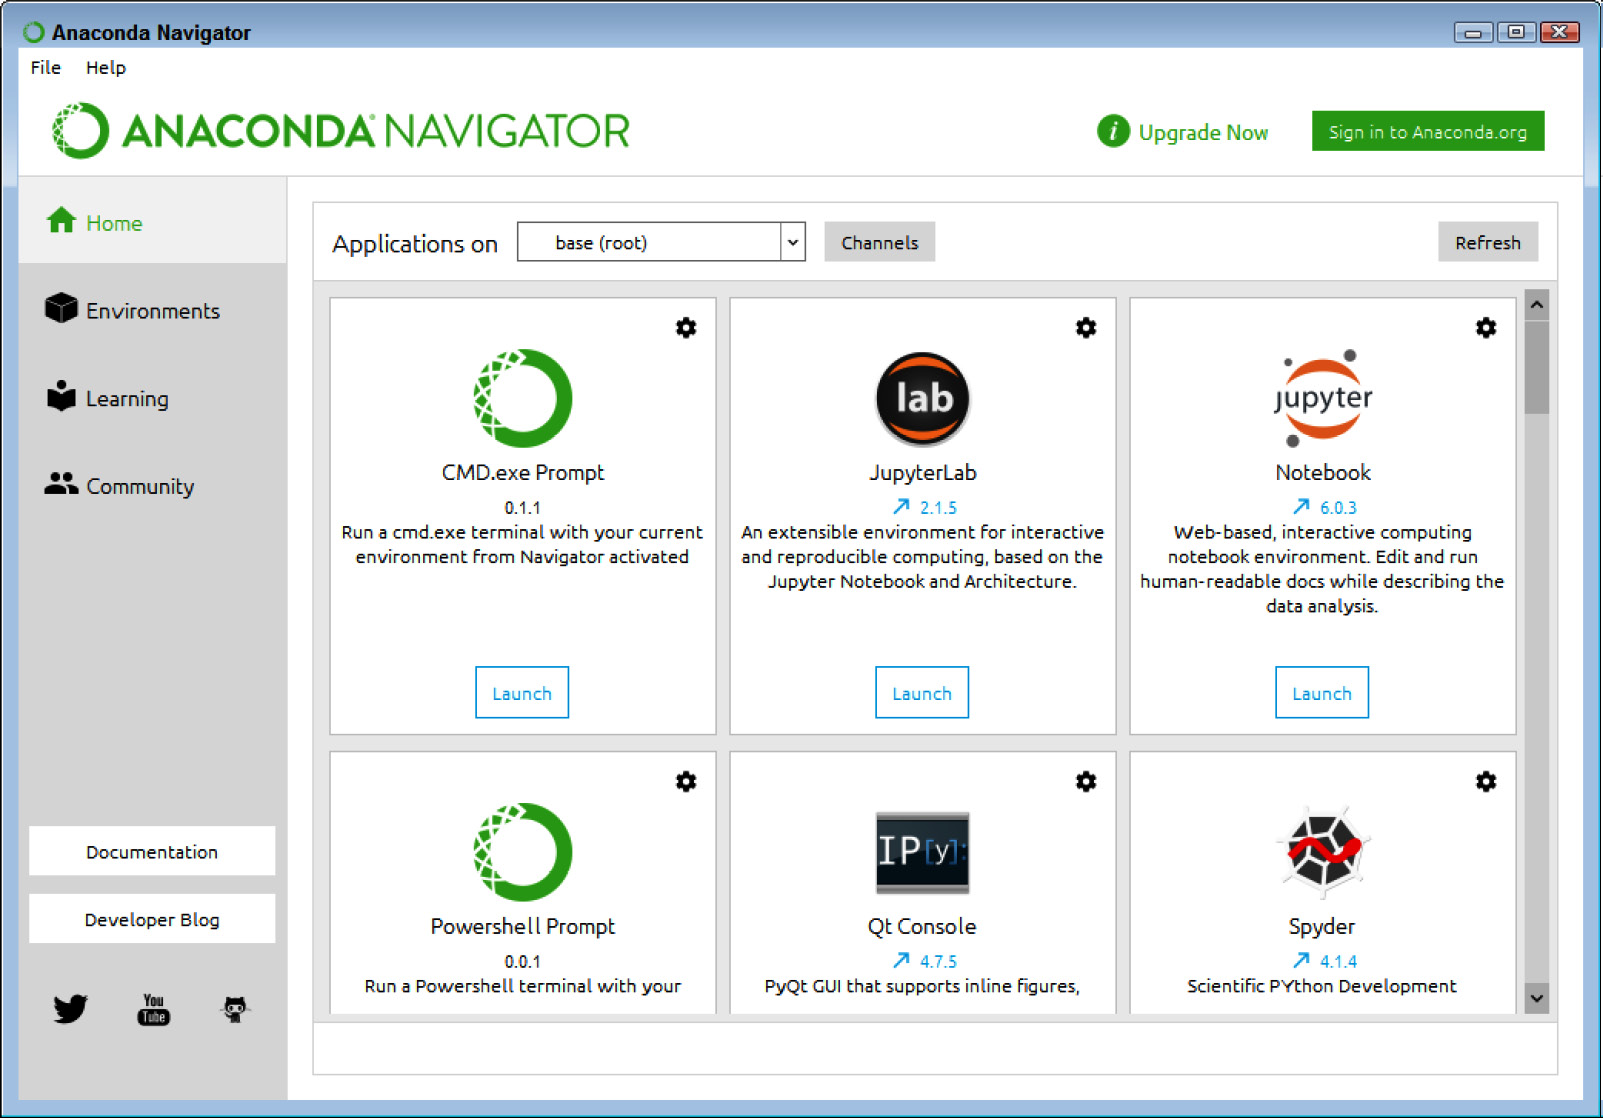Click the JupyterLab version 2.1.5 text
1603x1118 pixels.
click(x=938, y=507)
